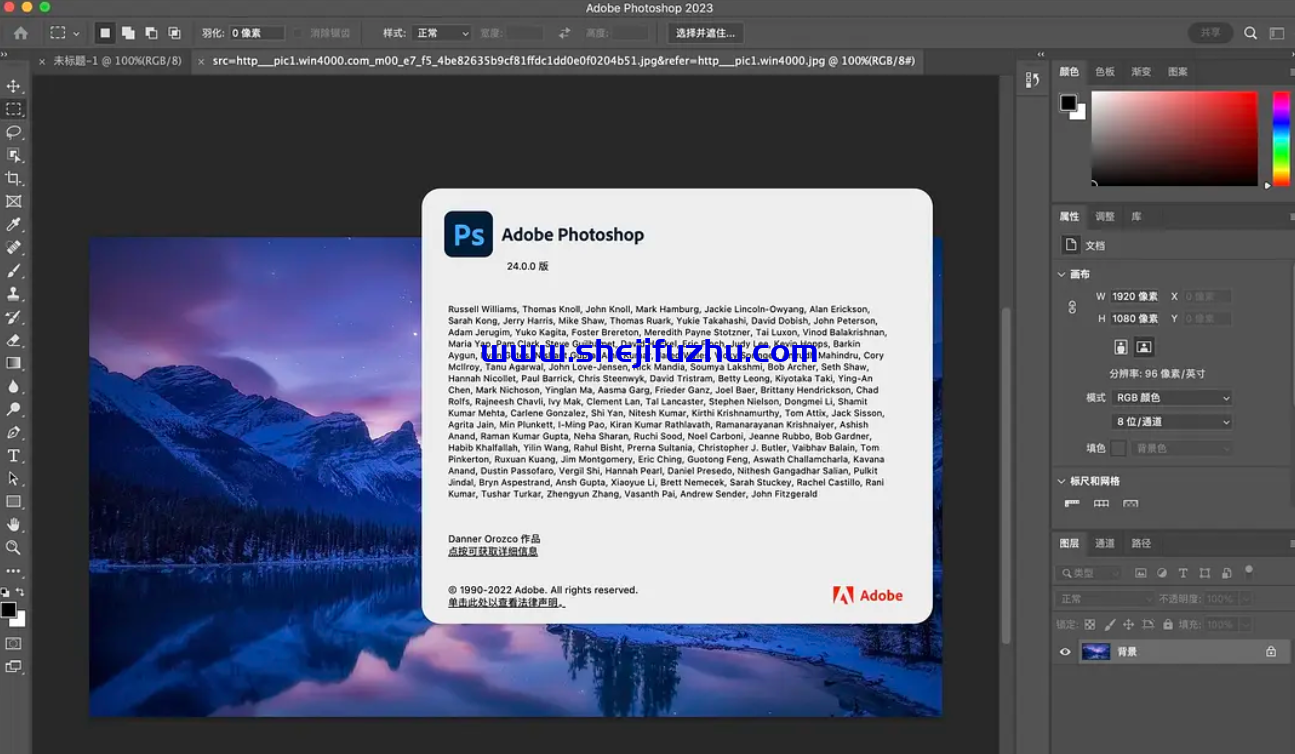Select the Path Selection tool
Viewport: 1295px width, 754px height.
click(x=14, y=478)
